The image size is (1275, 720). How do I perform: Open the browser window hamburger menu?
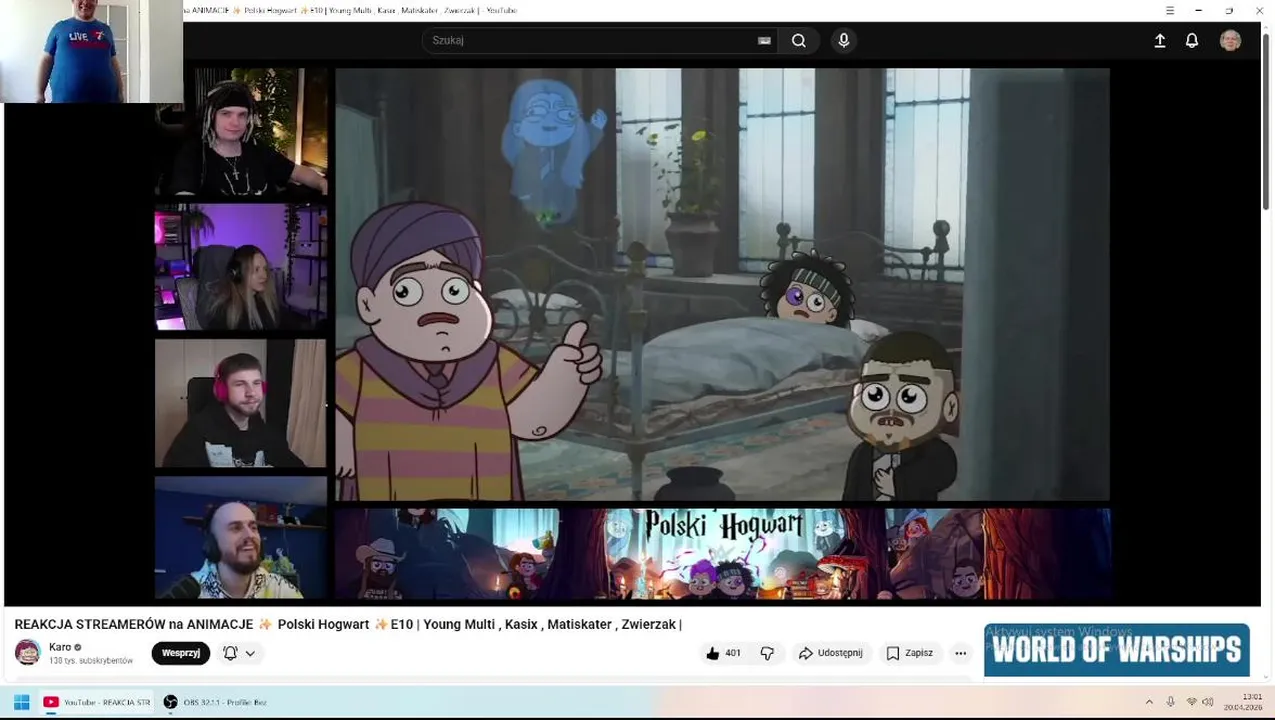point(1170,10)
